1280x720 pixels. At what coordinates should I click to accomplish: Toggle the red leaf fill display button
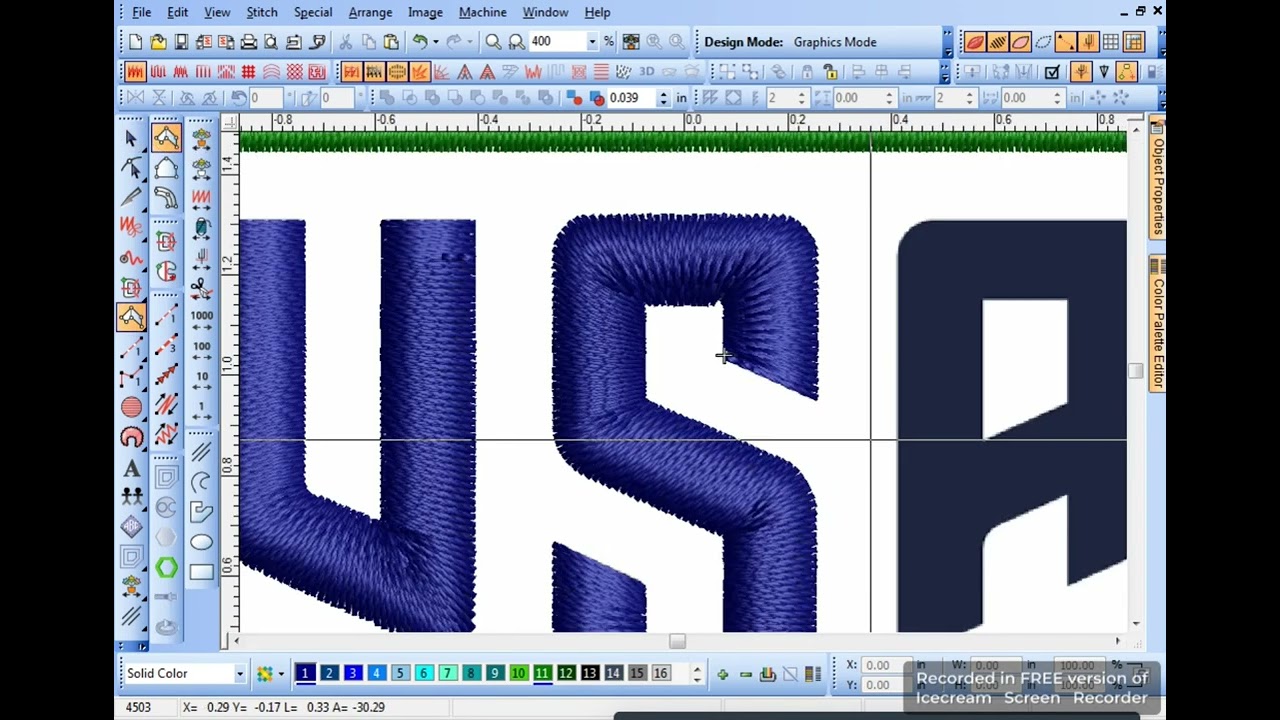pos(974,42)
